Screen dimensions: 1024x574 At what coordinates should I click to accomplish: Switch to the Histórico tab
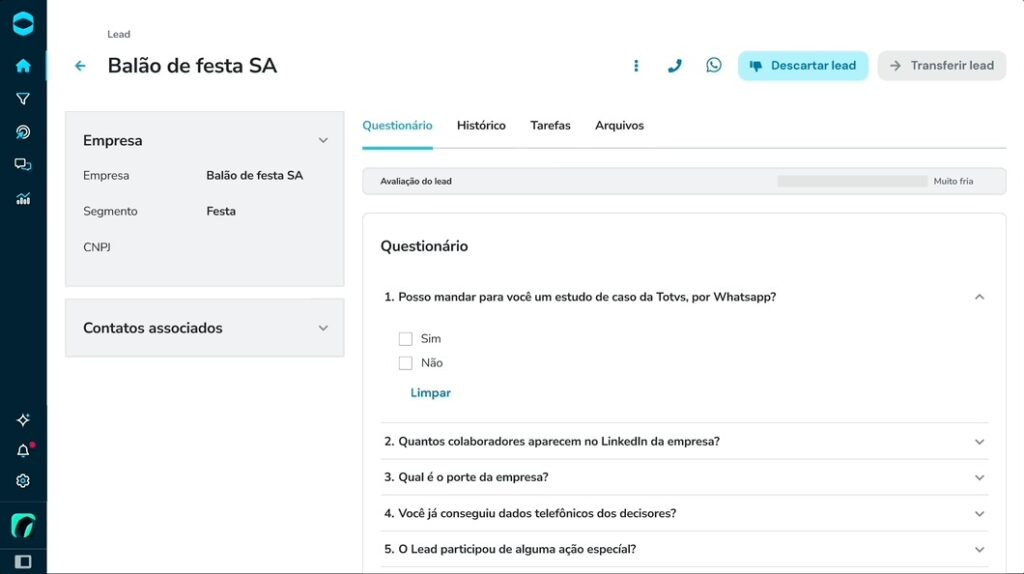481,126
